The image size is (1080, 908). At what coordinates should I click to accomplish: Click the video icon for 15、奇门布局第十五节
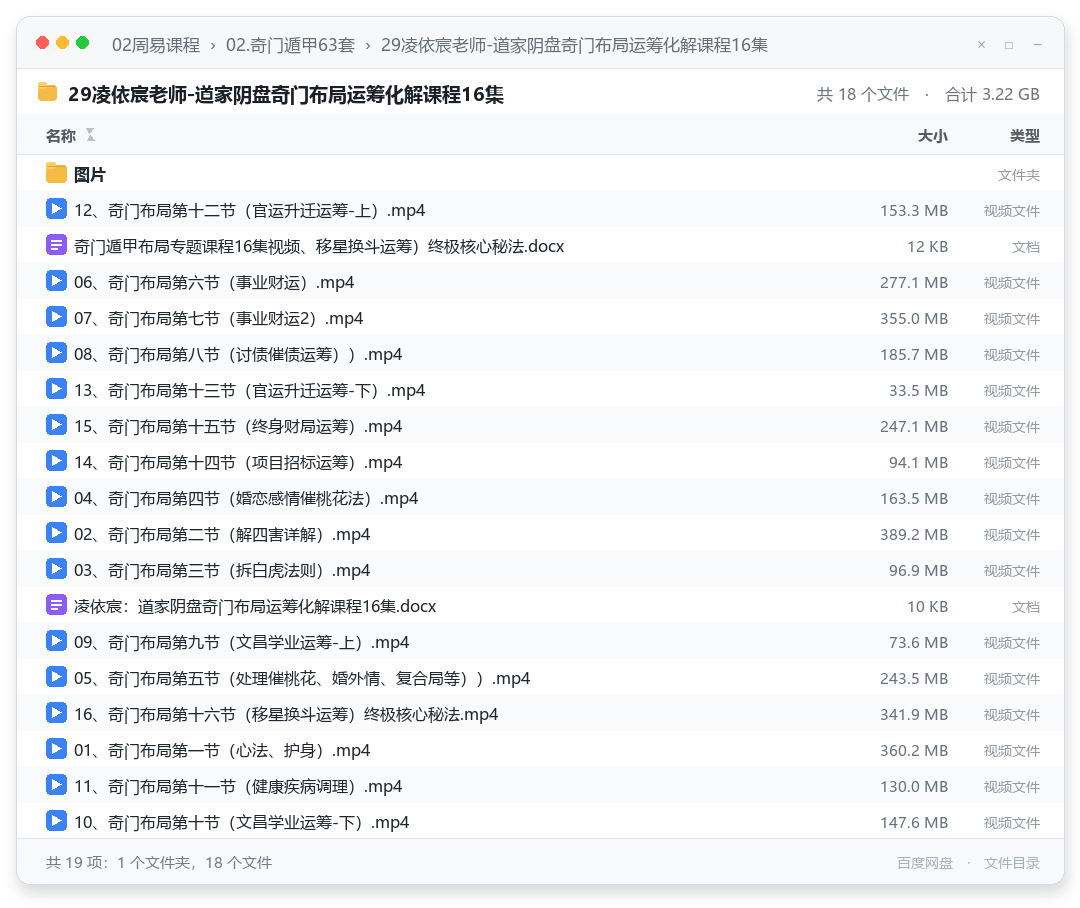(x=56, y=425)
